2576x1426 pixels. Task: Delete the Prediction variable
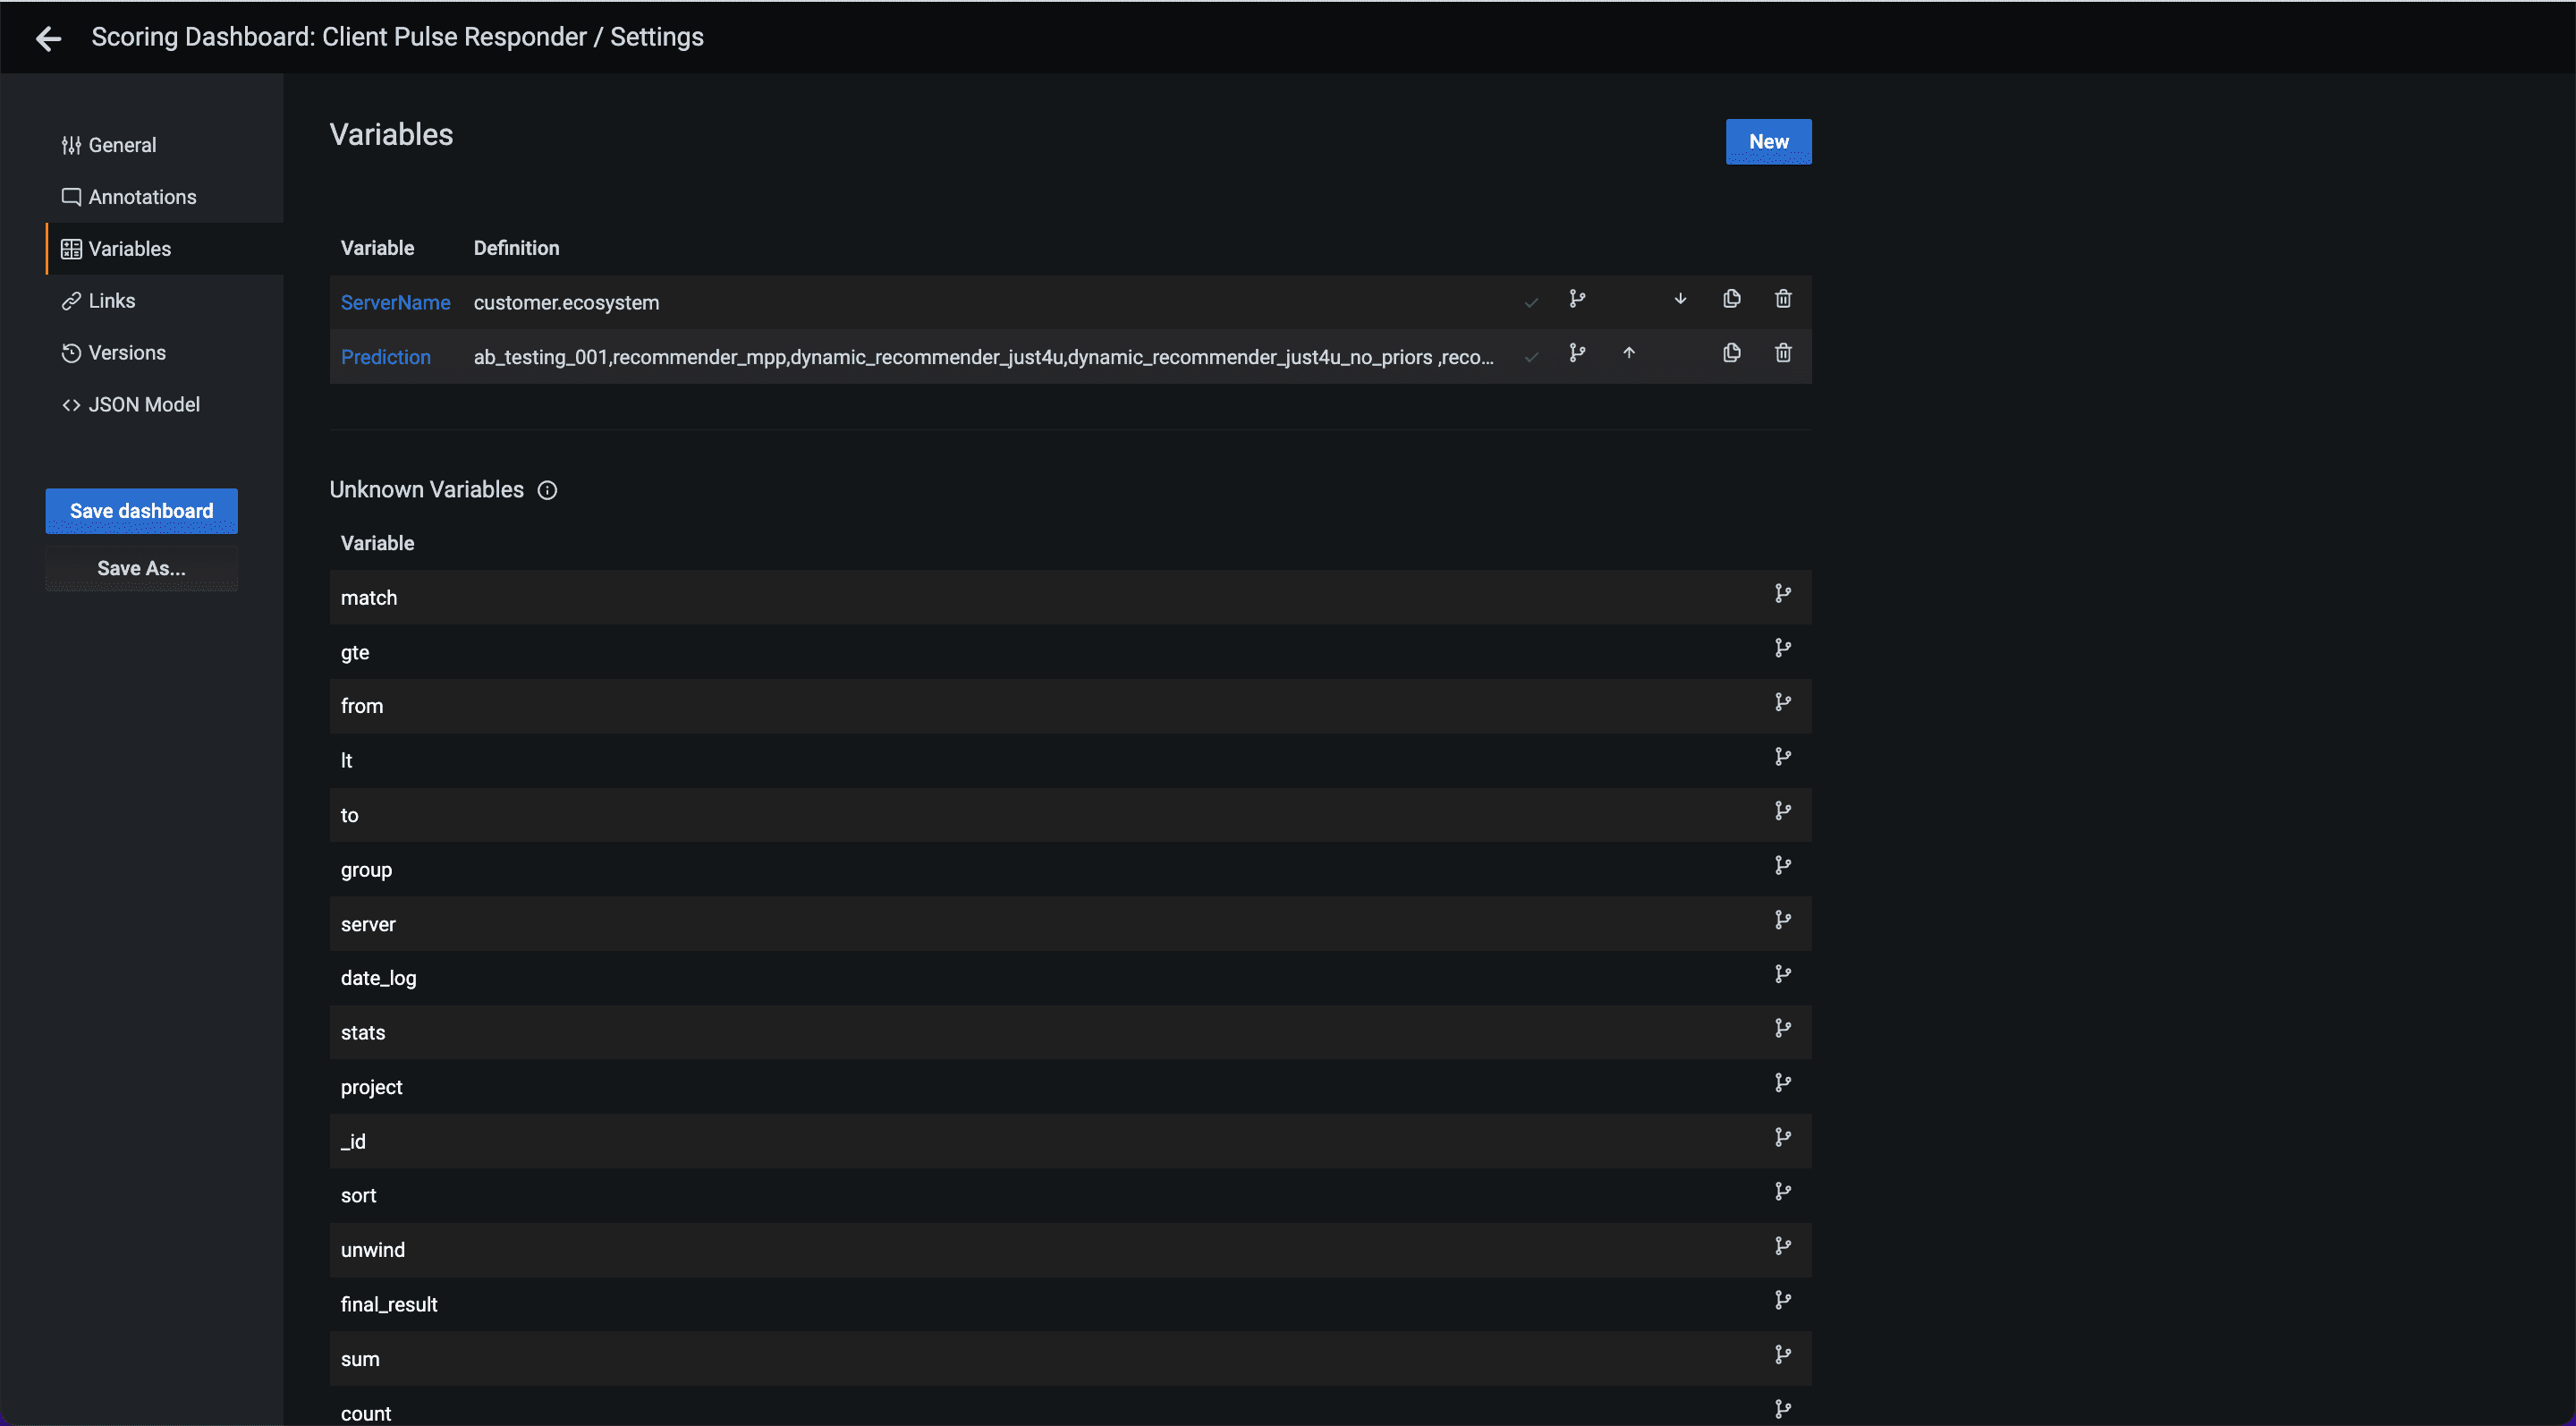click(x=1784, y=353)
